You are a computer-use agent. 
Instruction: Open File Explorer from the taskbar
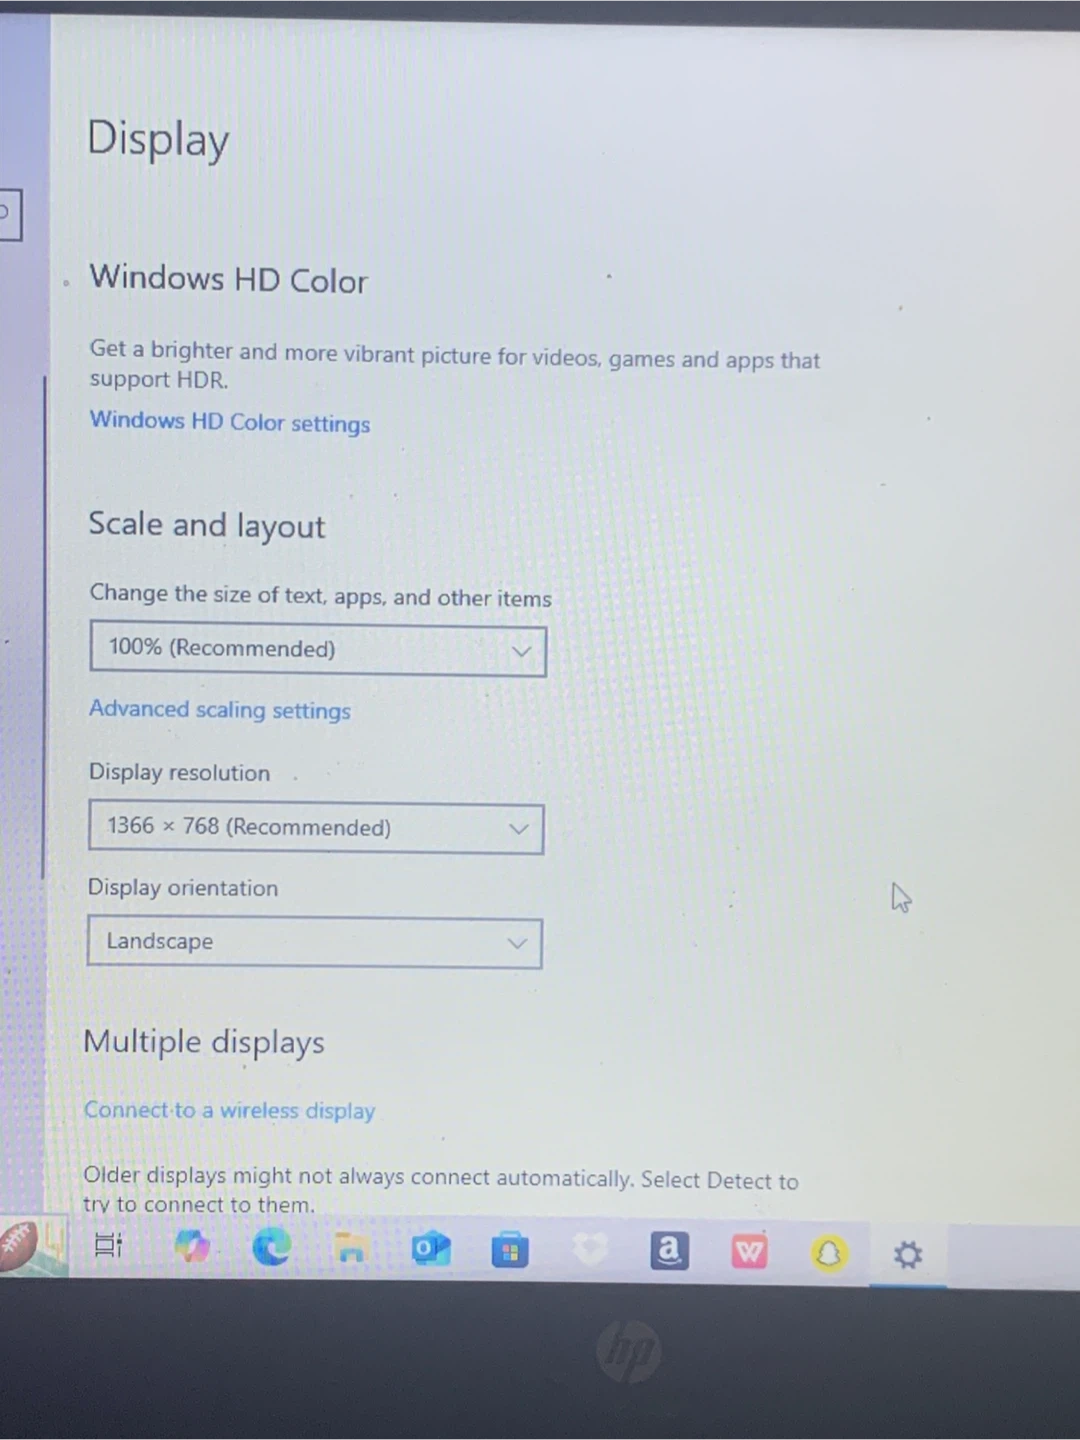[350, 1248]
